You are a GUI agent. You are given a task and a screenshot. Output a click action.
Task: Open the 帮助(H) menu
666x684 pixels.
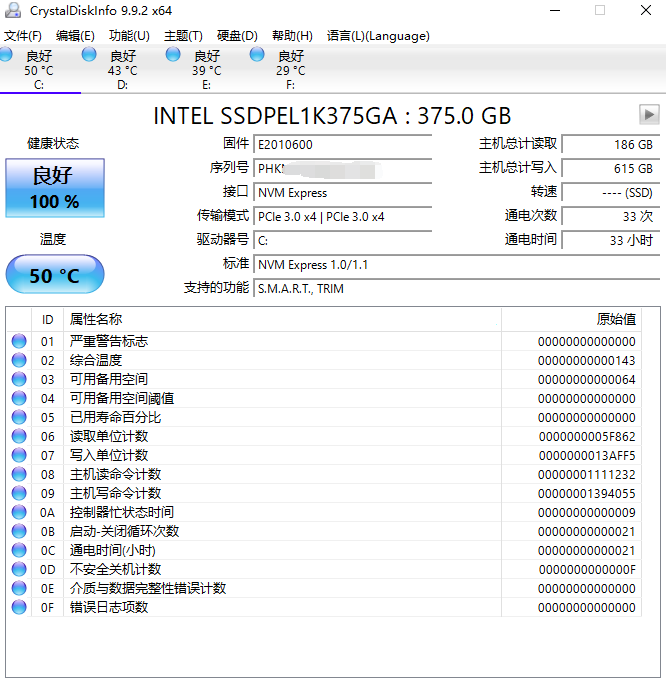click(x=292, y=36)
